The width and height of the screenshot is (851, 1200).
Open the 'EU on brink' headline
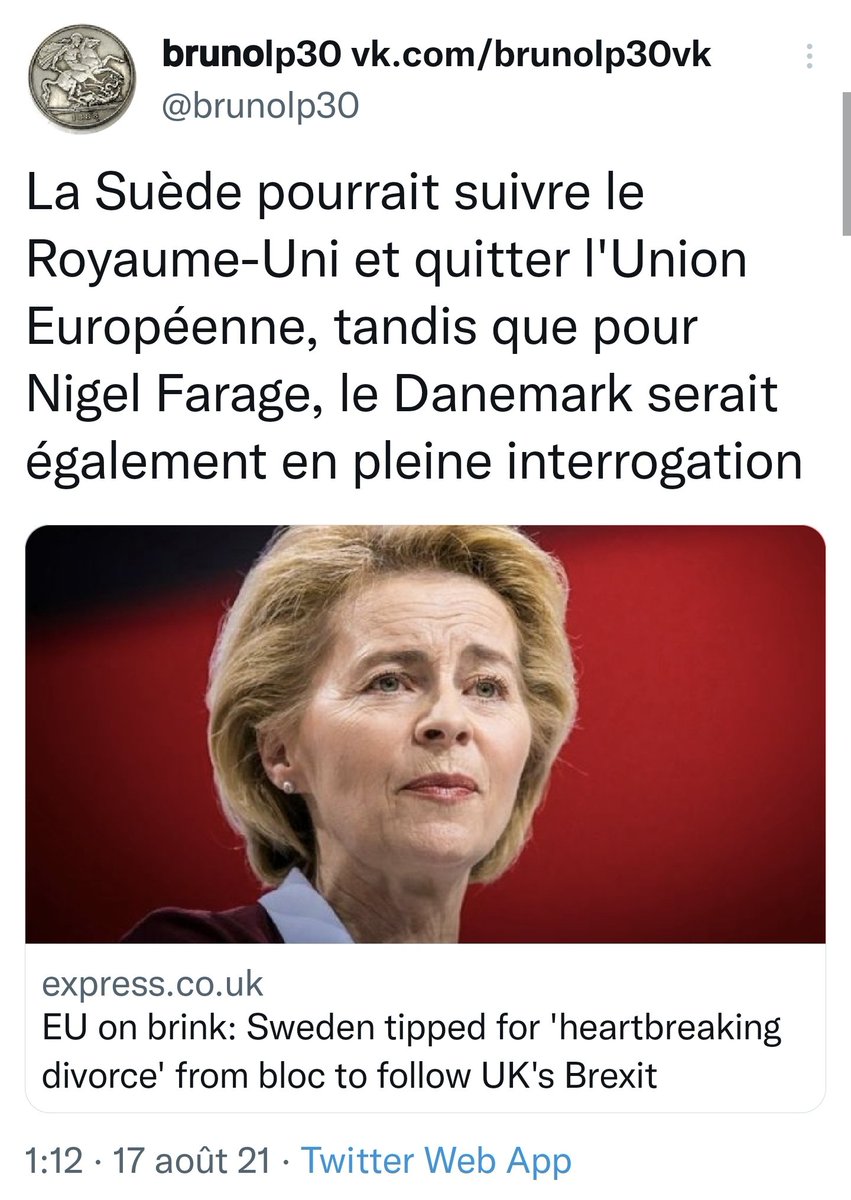(412, 1030)
